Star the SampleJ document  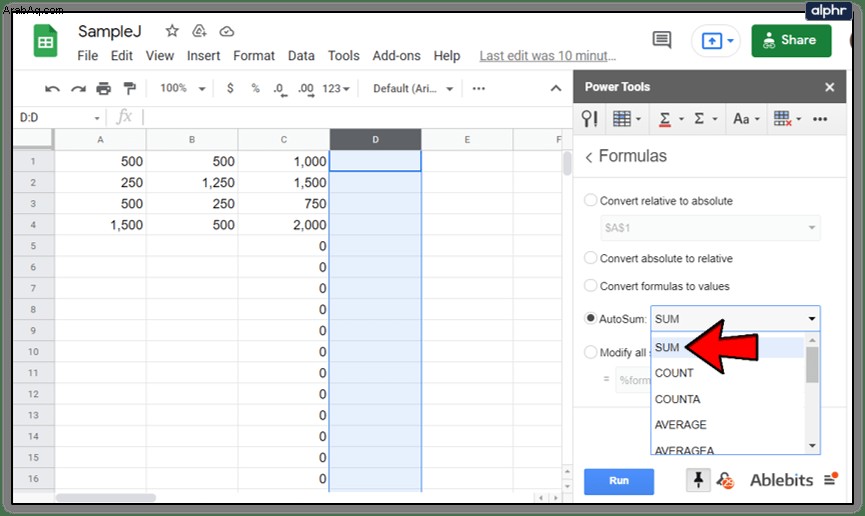click(172, 31)
